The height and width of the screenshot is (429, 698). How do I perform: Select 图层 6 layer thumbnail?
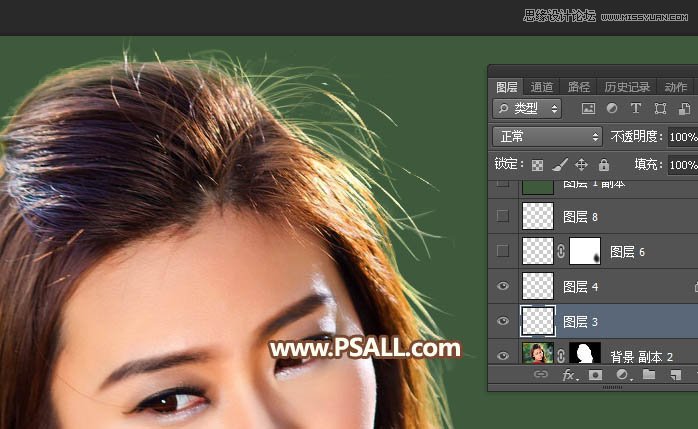(538, 251)
